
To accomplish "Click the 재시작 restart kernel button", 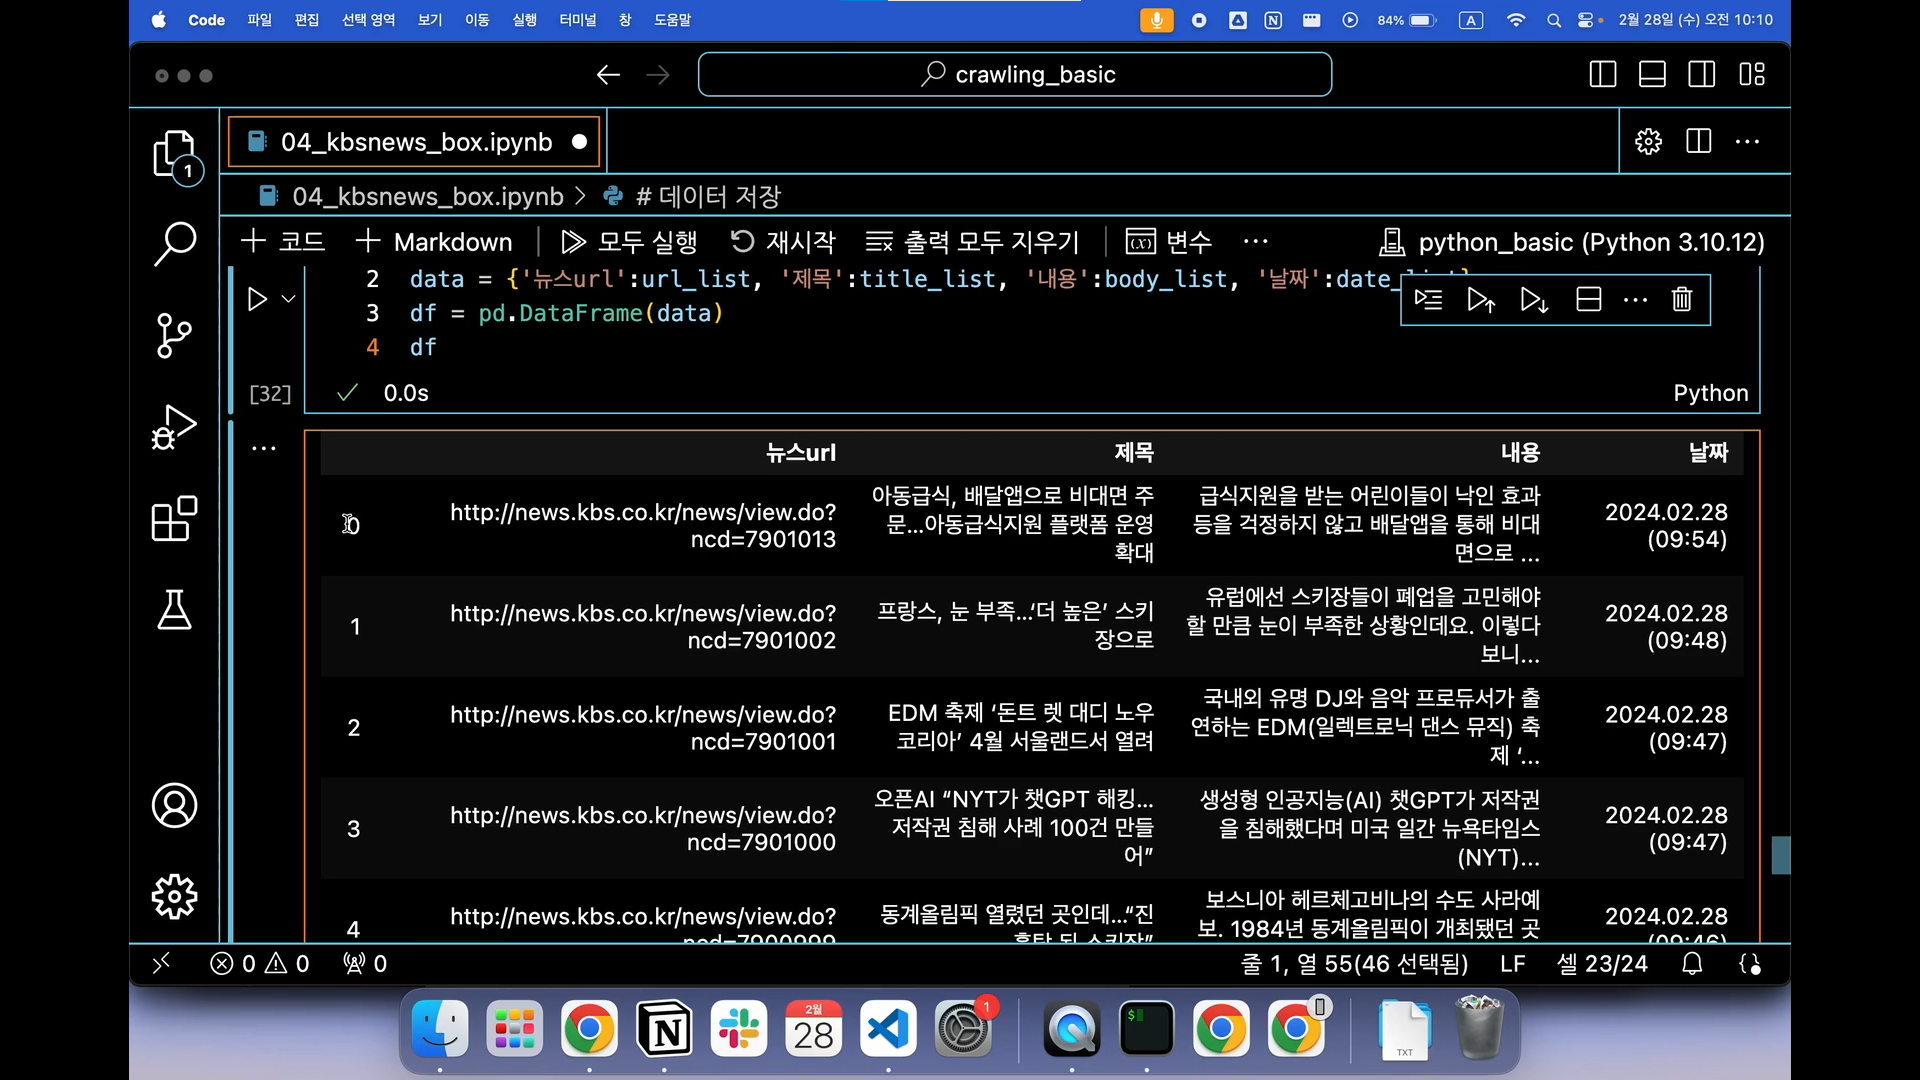I will (783, 242).
